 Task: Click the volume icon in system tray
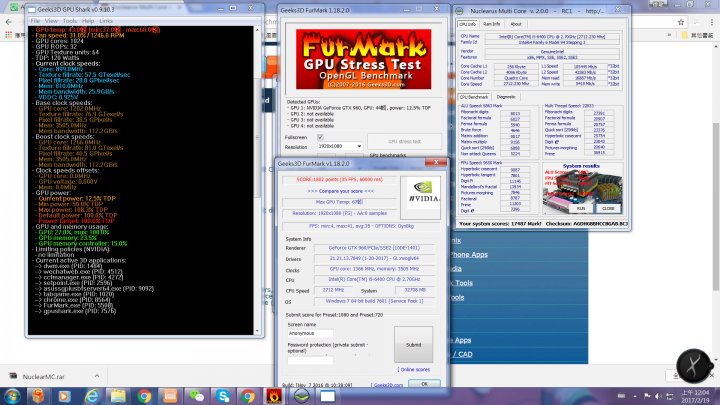click(658, 396)
